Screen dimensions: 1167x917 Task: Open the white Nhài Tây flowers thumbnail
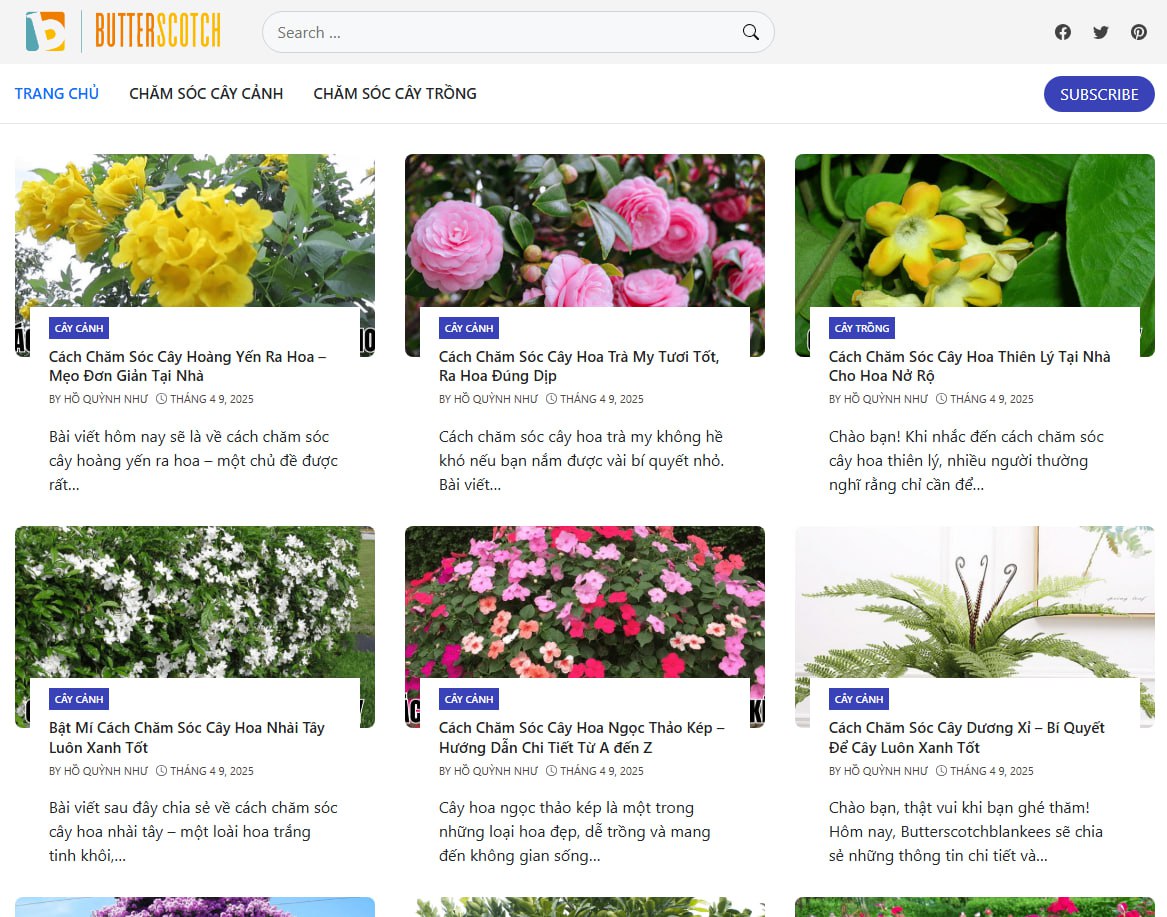point(195,602)
